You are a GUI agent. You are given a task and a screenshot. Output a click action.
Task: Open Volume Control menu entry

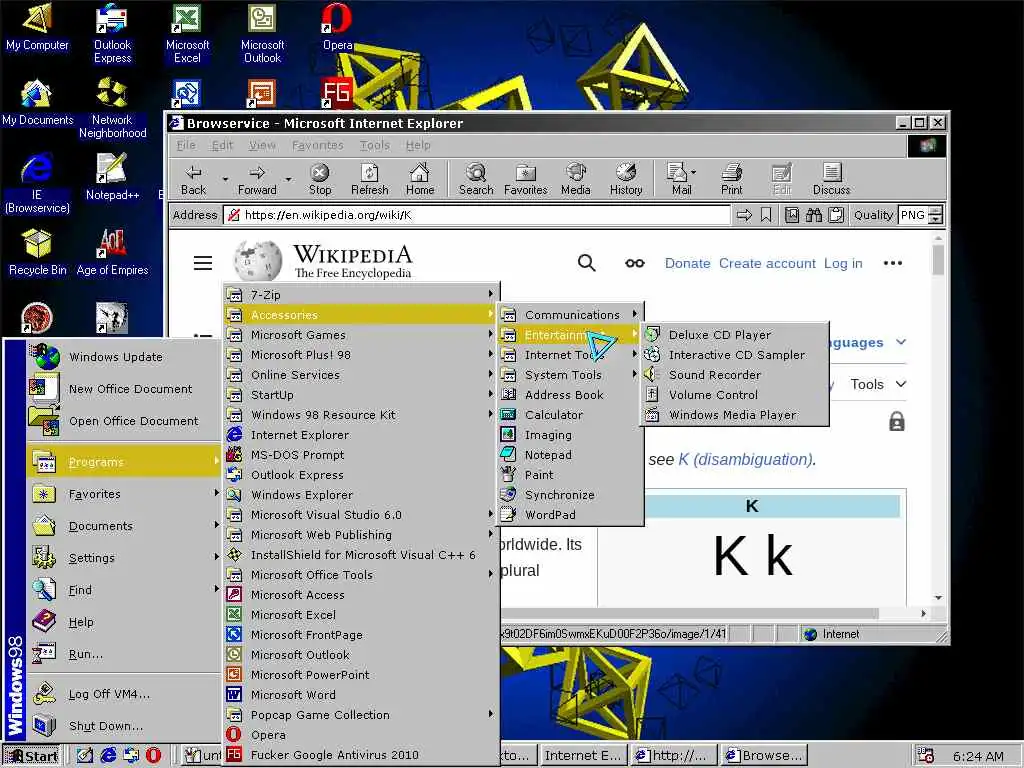tap(735, 394)
